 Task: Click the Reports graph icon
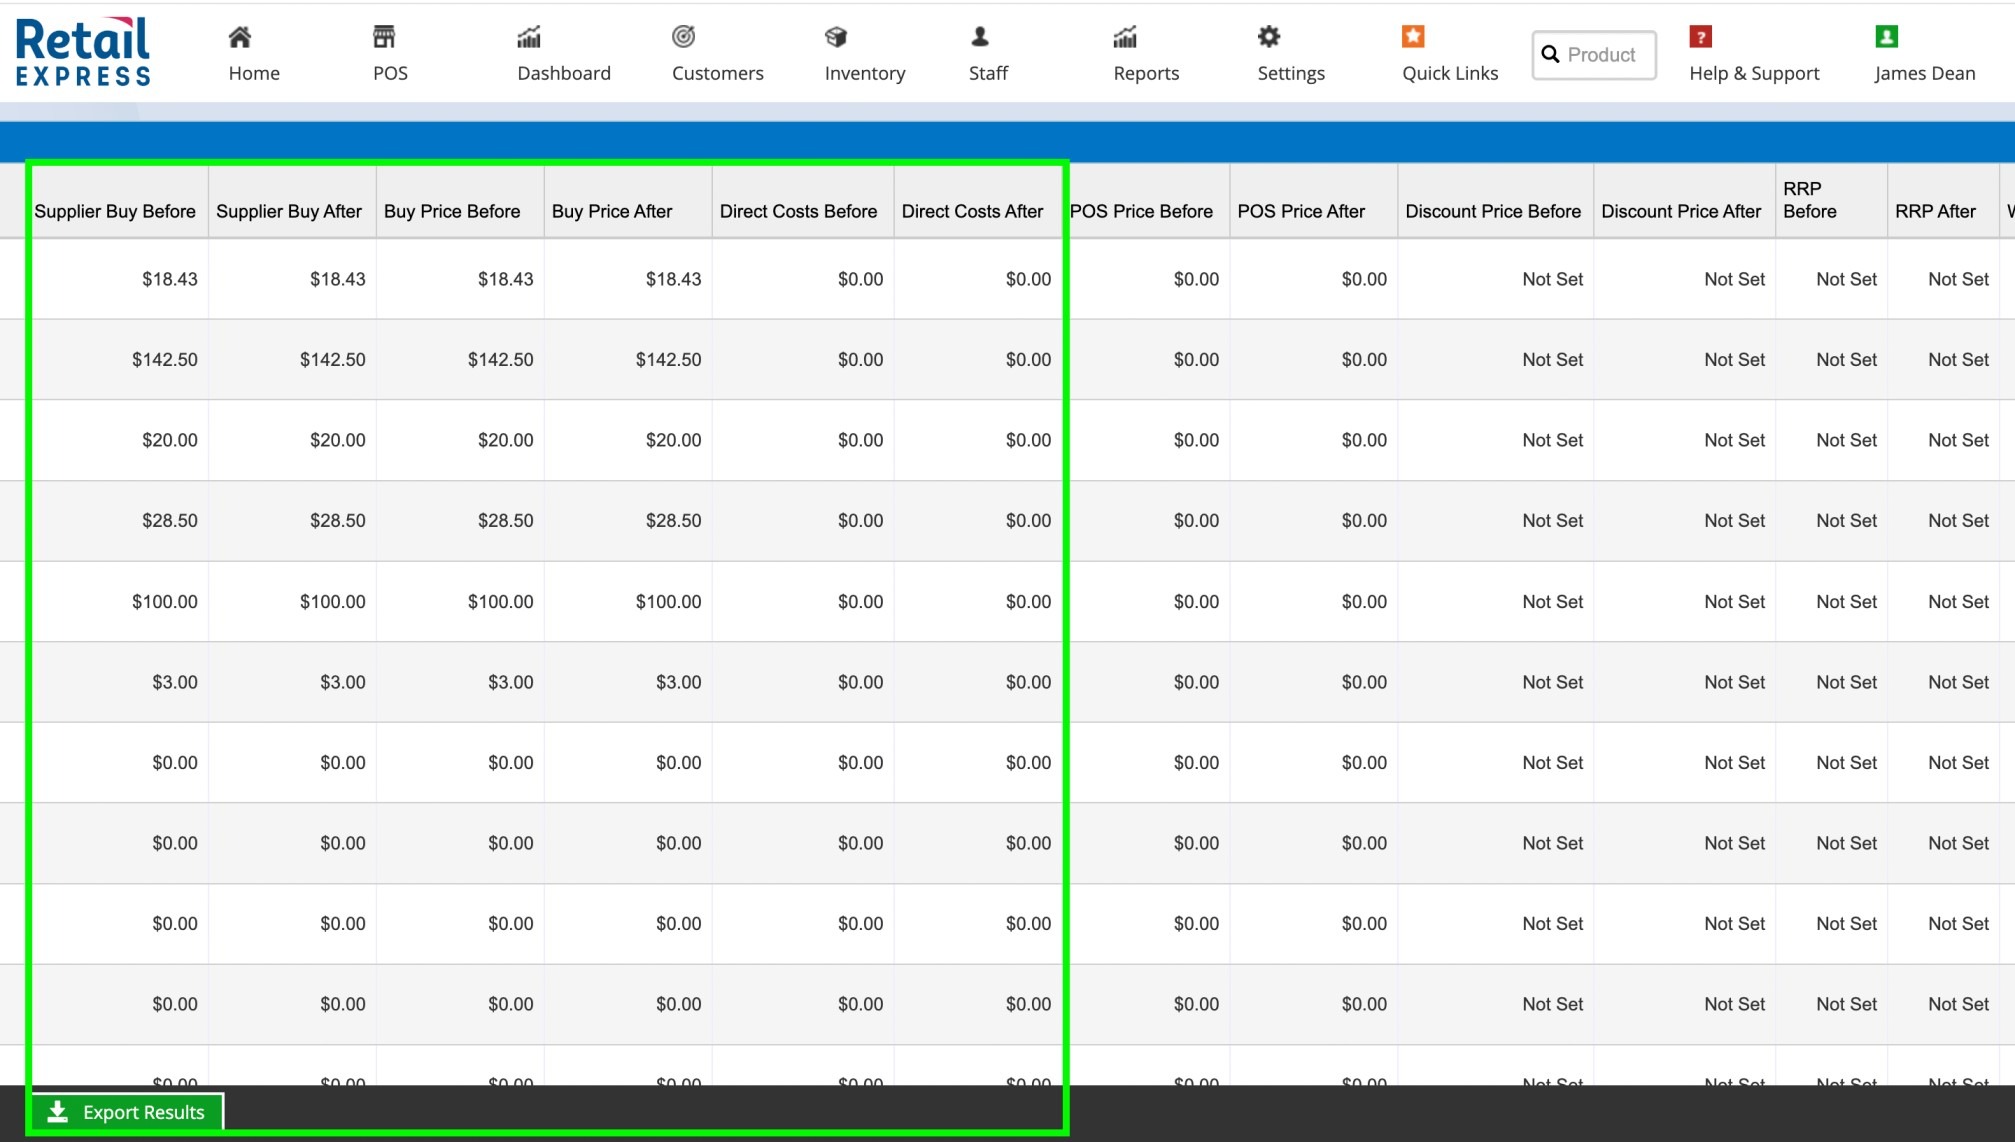point(1125,37)
